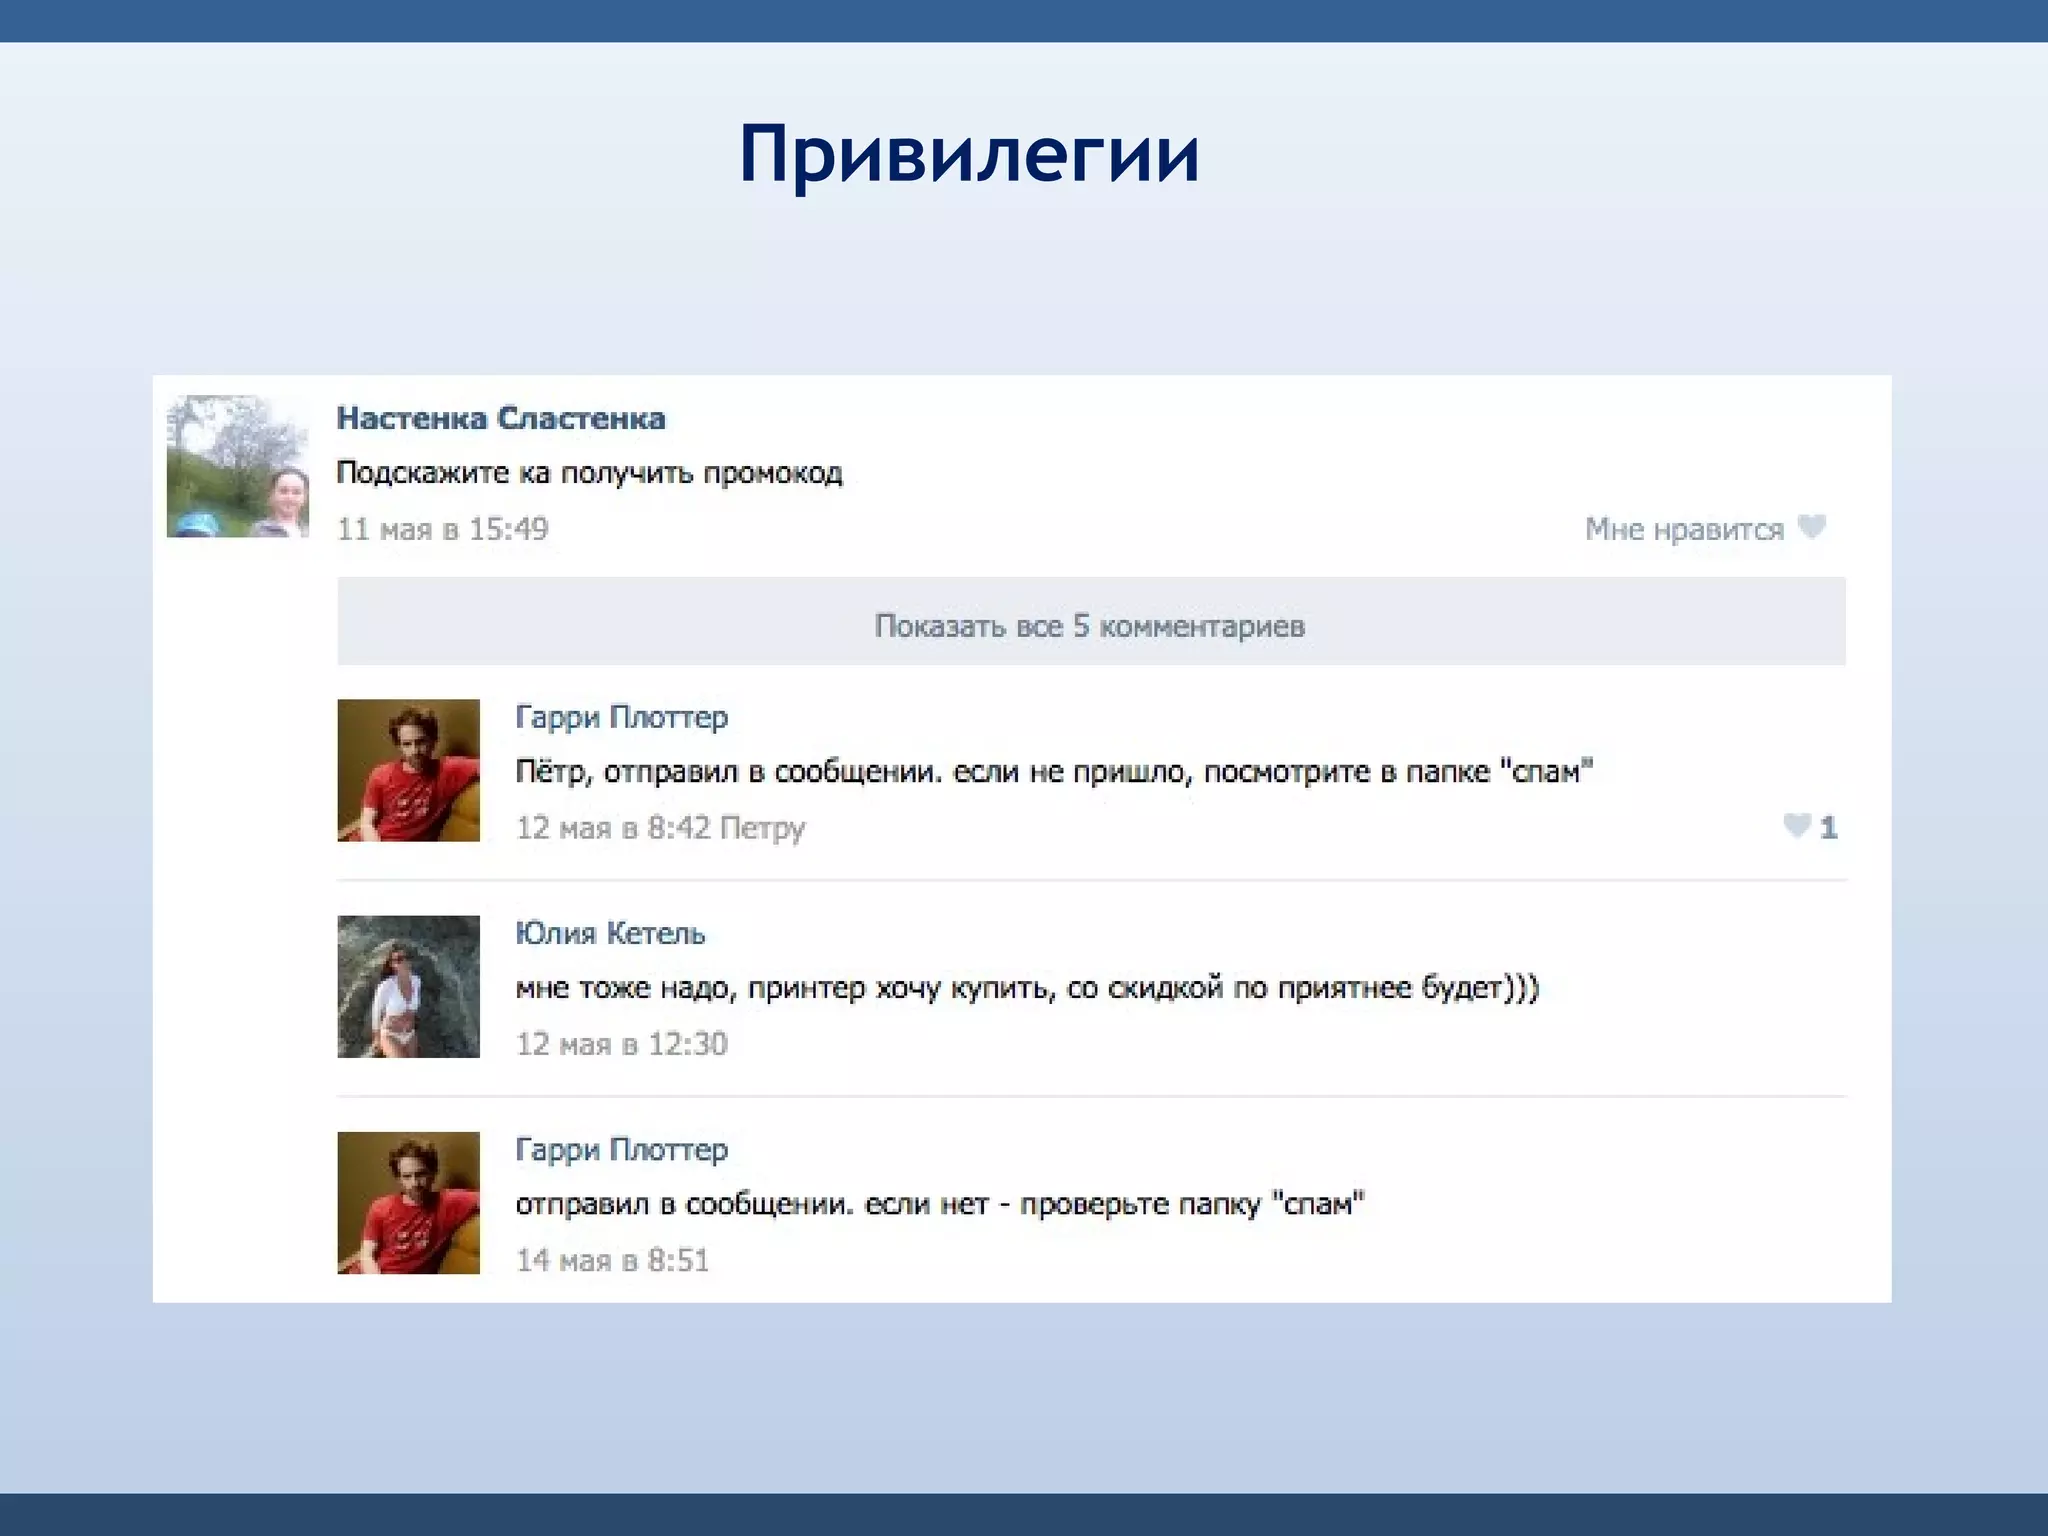
Task: Click the reply target Петру
Action: click(x=763, y=829)
